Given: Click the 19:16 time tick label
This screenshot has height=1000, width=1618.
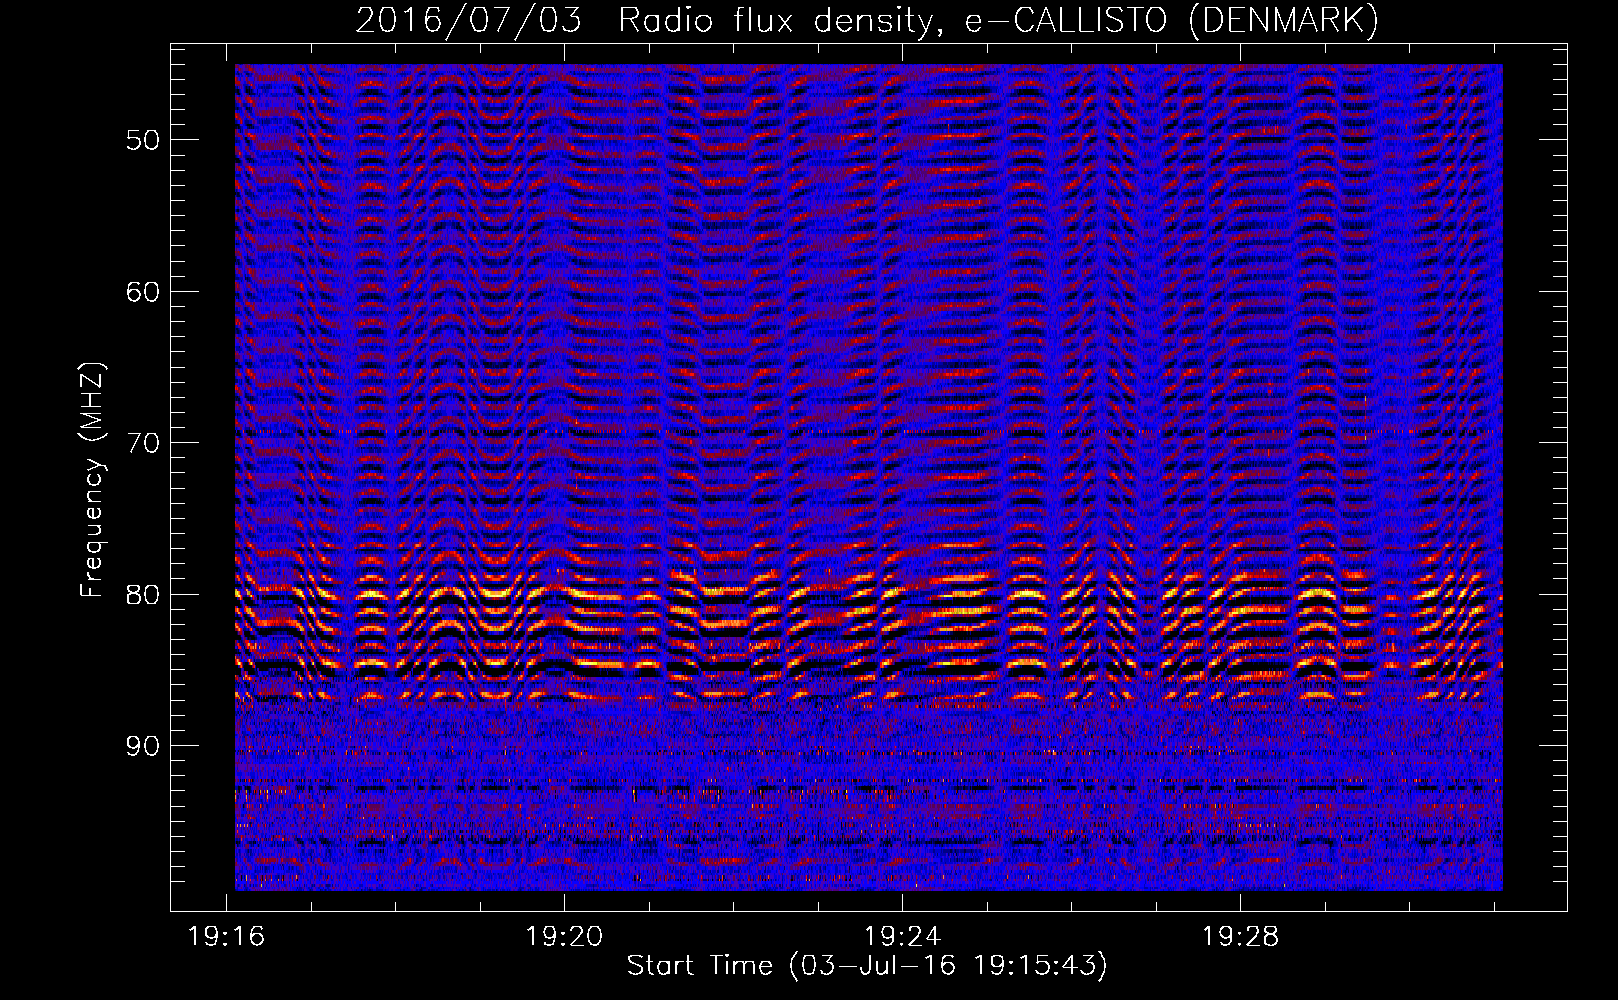Looking at the screenshot, I should pos(227,937).
